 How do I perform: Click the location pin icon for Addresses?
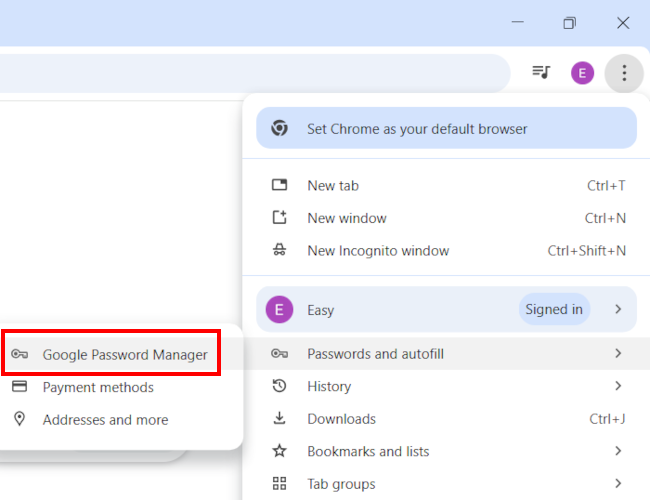tap(19, 419)
